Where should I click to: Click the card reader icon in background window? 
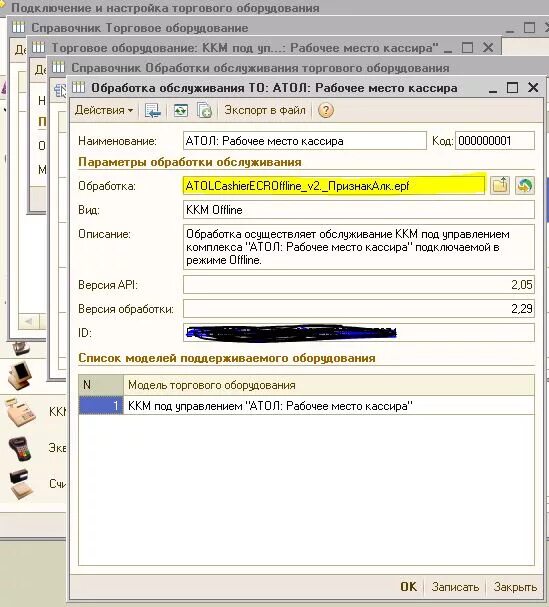click(x=20, y=484)
